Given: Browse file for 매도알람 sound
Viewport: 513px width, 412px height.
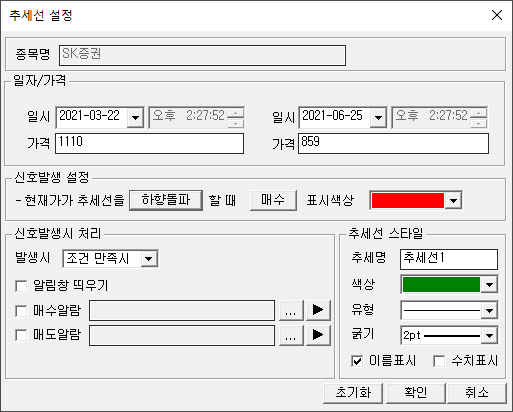Looking at the screenshot, I should click(x=291, y=335).
